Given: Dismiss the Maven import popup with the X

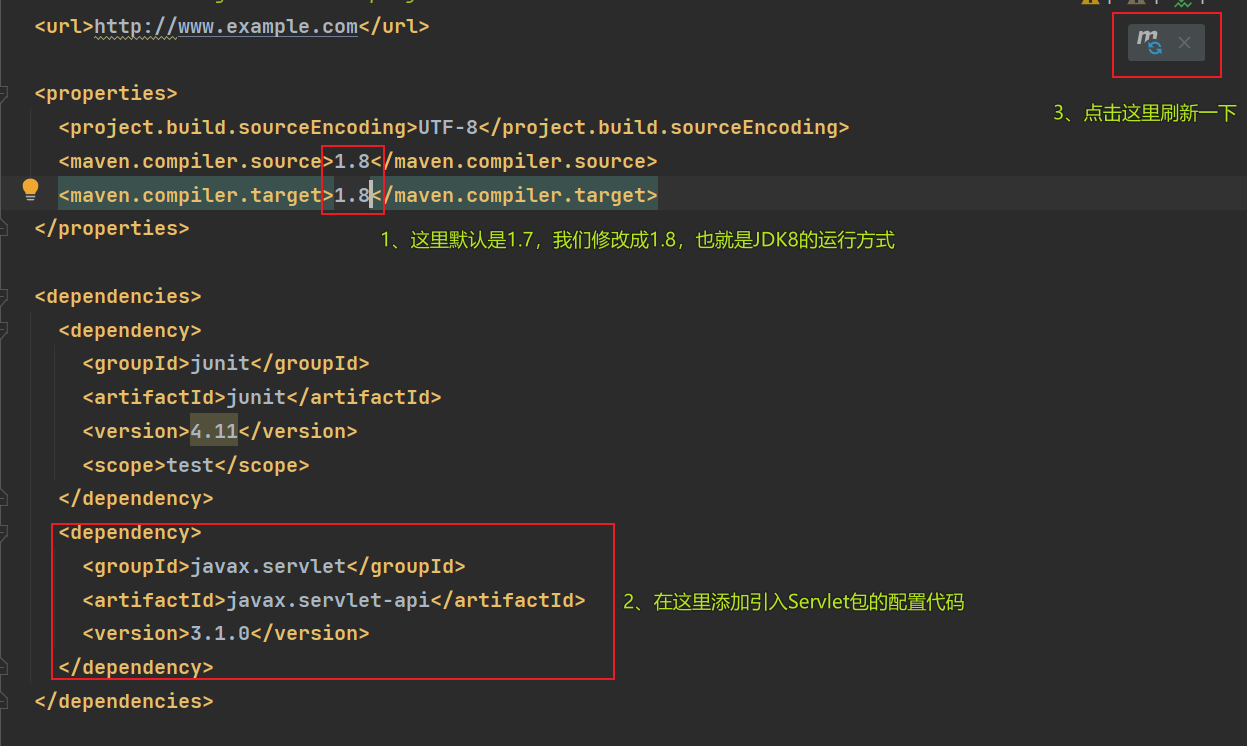Looking at the screenshot, I should tap(1184, 43).
